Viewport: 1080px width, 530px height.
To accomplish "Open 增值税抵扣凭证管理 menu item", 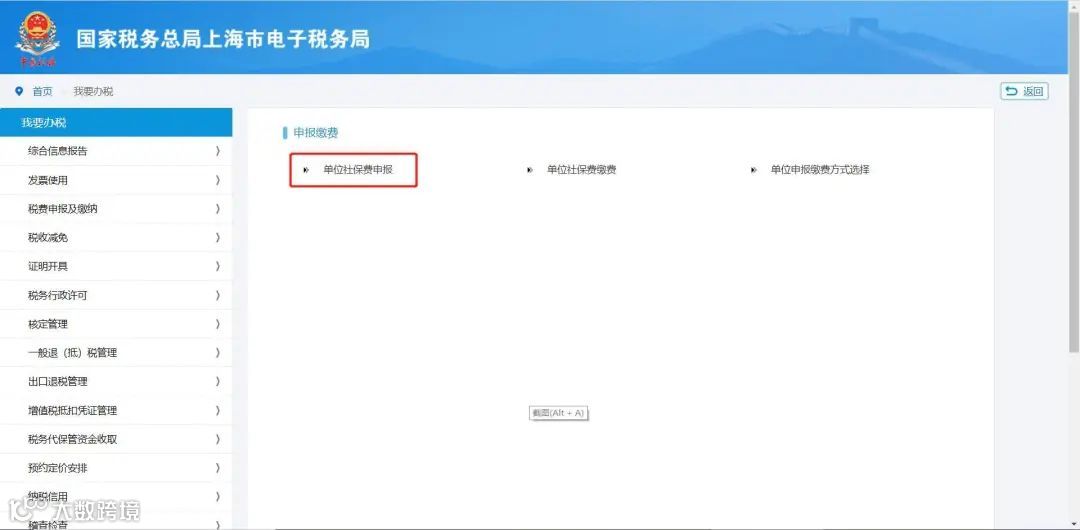I will pyautogui.click(x=116, y=410).
